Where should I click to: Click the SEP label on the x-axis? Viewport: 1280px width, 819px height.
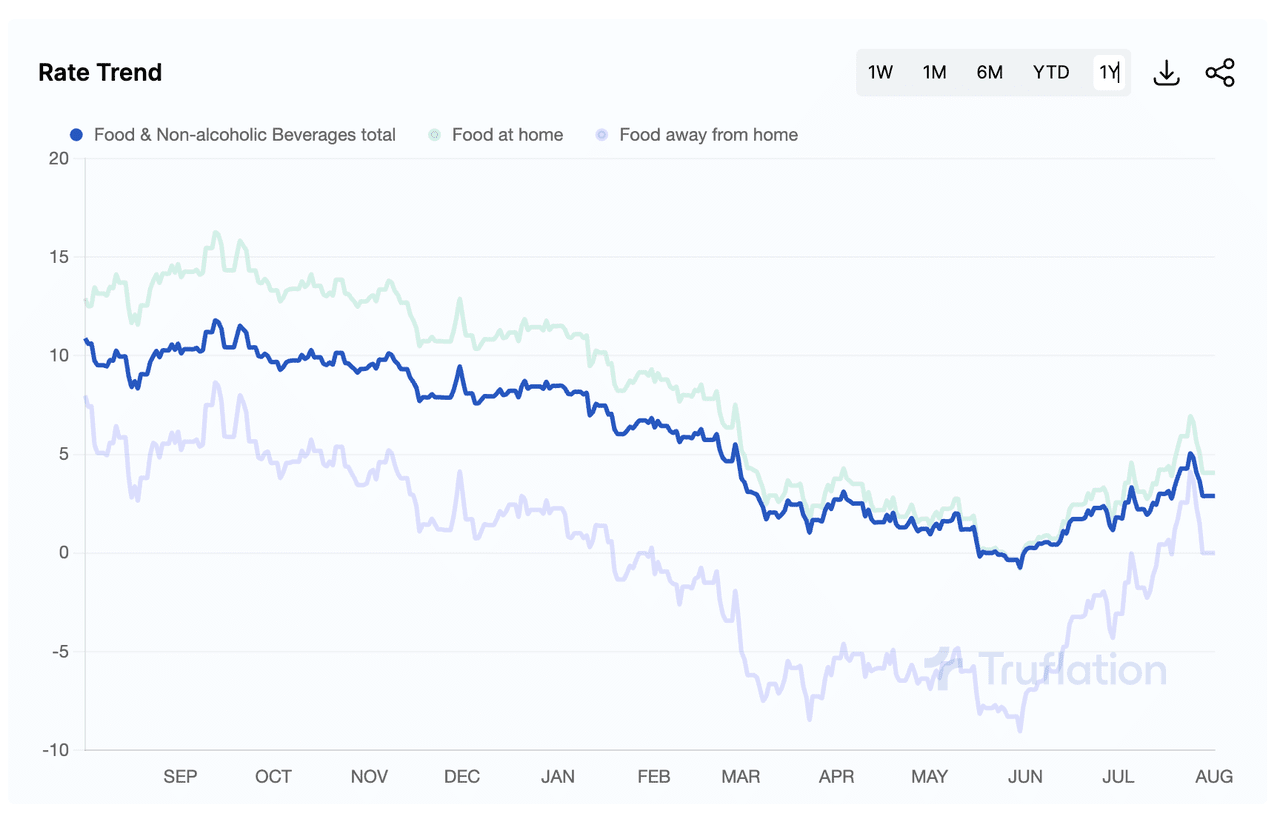point(180,776)
